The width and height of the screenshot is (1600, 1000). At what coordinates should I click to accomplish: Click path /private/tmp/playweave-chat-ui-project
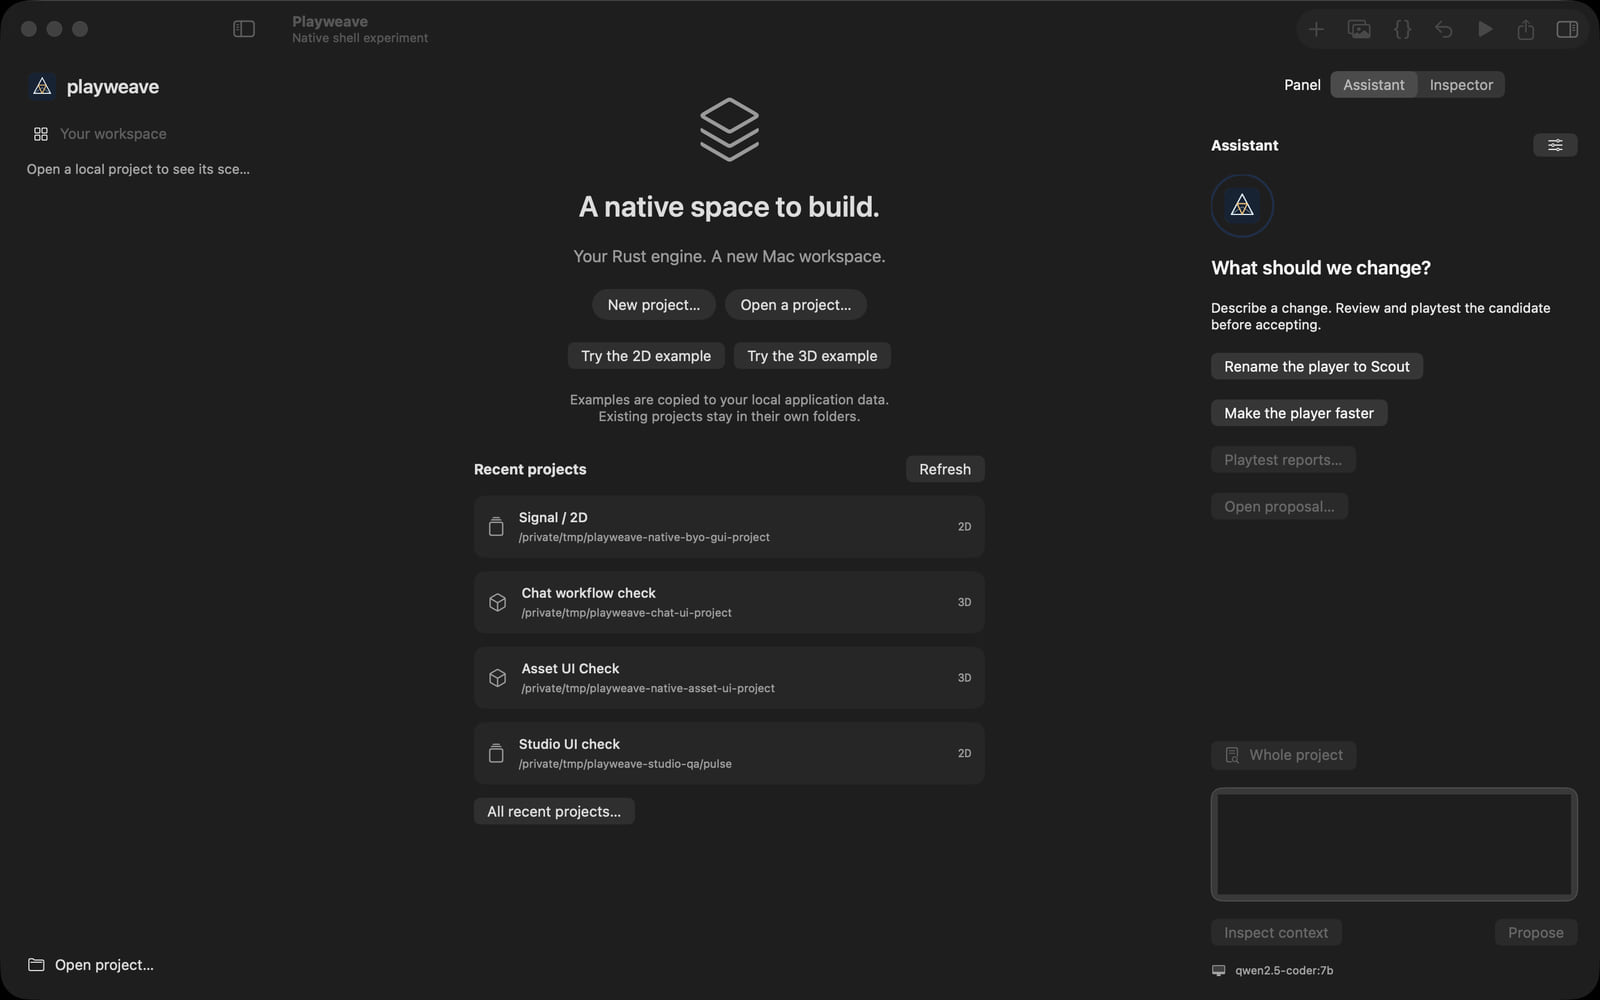click(x=626, y=613)
